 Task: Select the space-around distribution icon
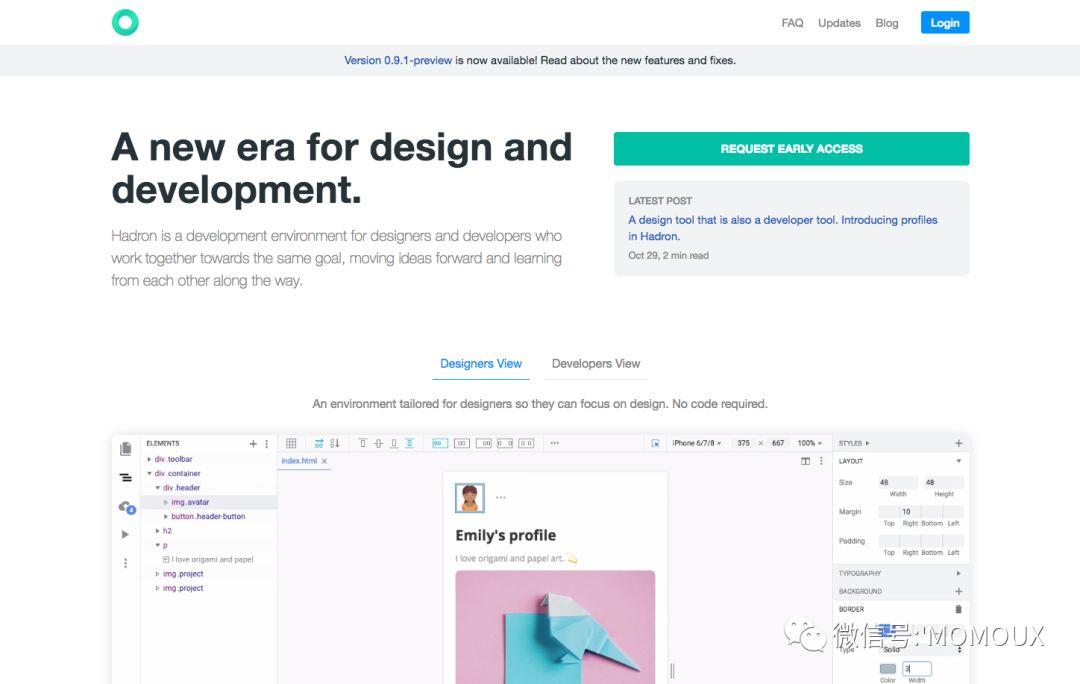[x=526, y=443]
